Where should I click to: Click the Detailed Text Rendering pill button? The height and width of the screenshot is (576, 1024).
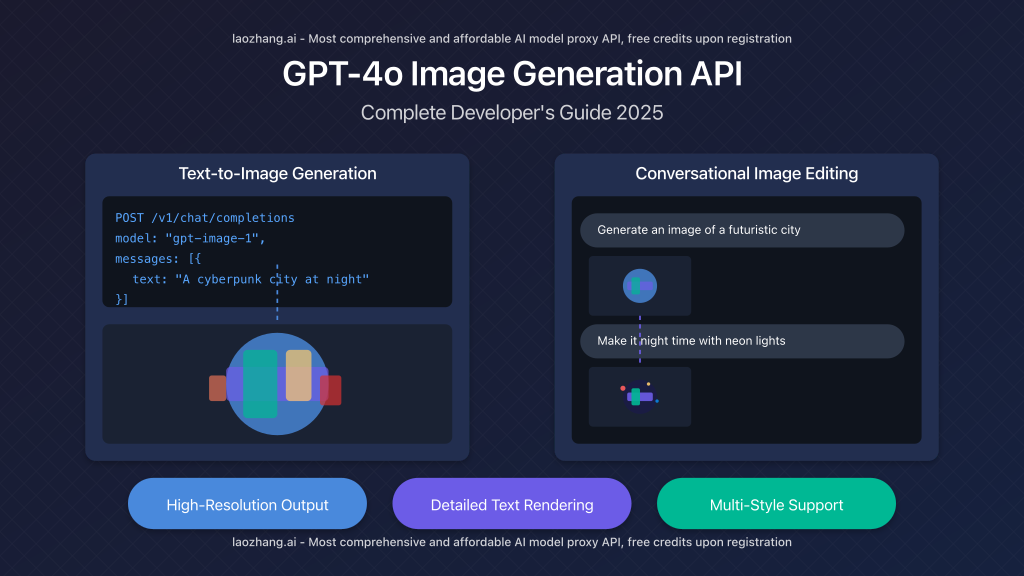[x=511, y=504]
